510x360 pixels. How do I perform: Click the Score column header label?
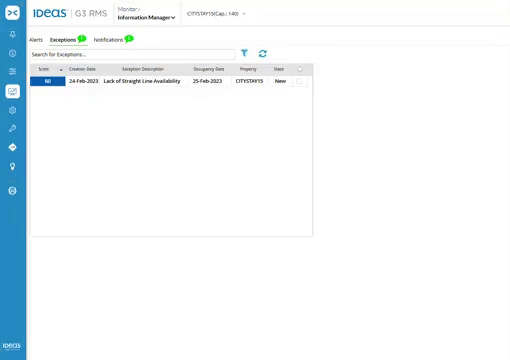point(44,69)
